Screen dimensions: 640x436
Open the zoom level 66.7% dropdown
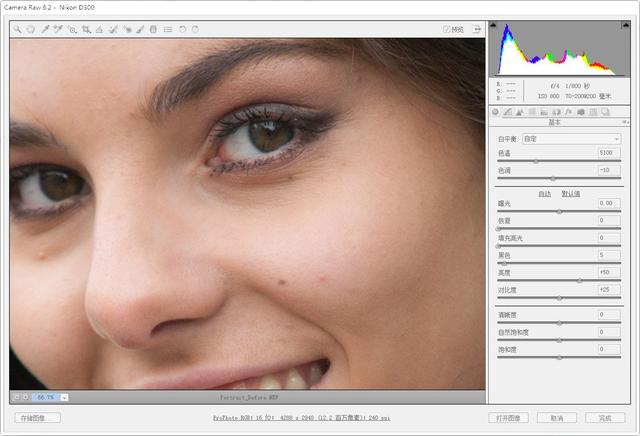(x=64, y=397)
